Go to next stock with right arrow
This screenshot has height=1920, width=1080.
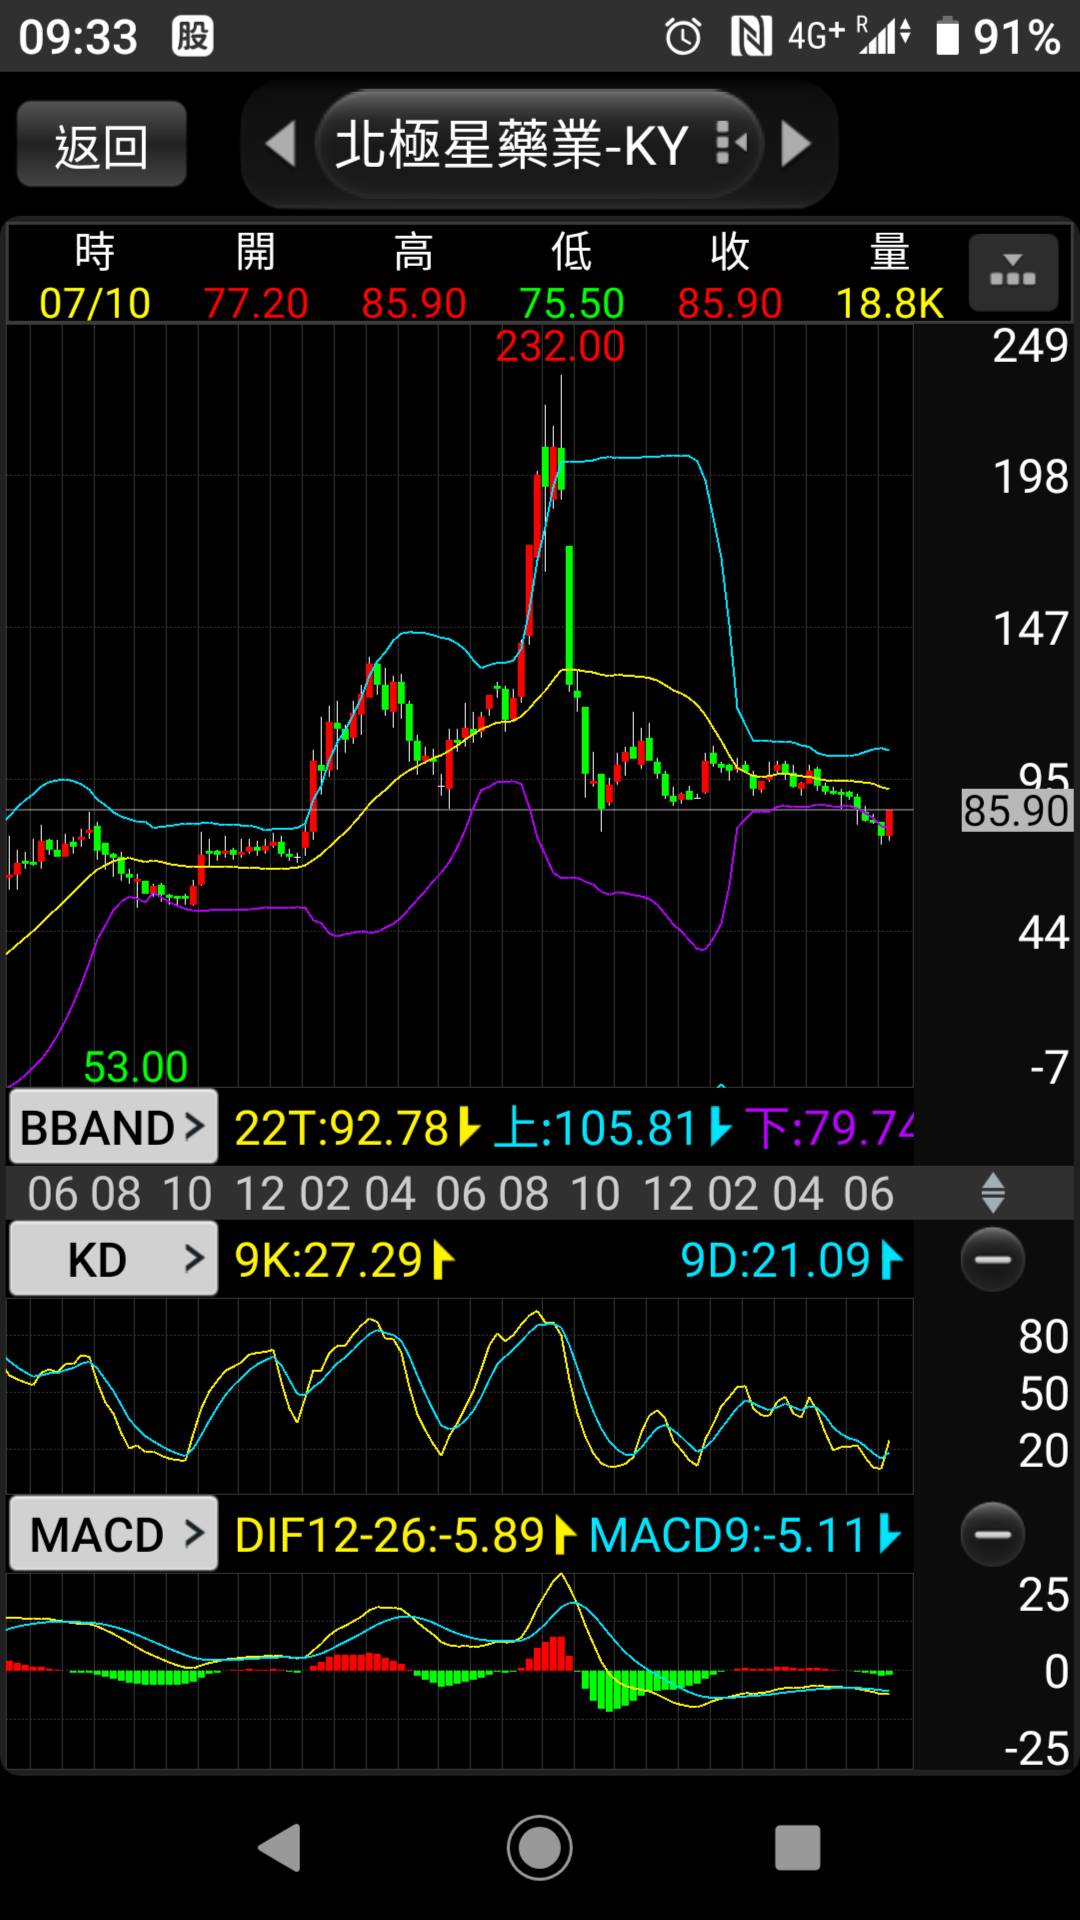click(x=795, y=145)
